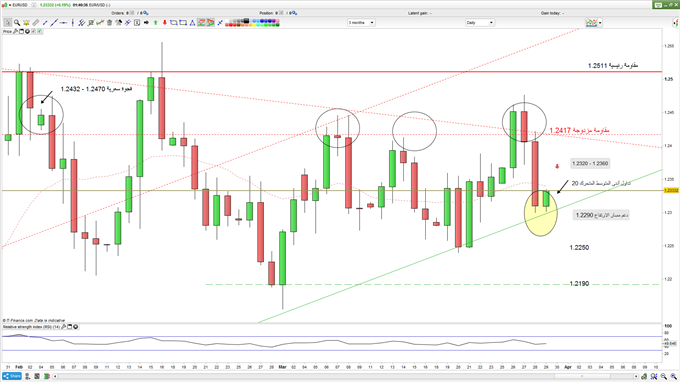Image resolution: width=680 pixels, height=382 pixels.
Task: Click the scrollbar left arrow
Action: click(x=55, y=376)
